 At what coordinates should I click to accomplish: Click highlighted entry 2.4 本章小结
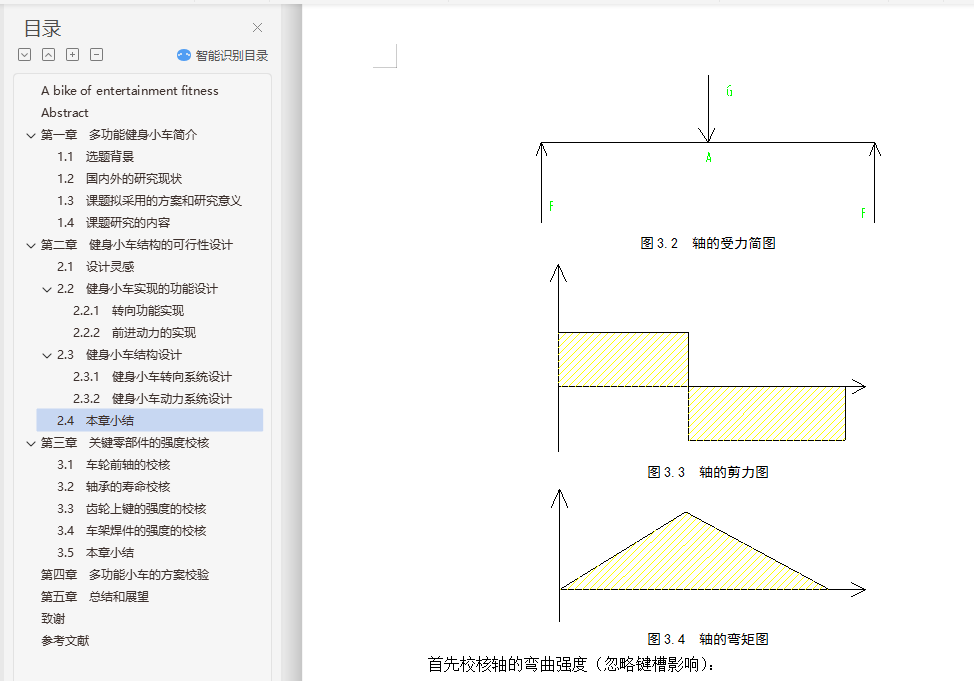(x=150, y=420)
